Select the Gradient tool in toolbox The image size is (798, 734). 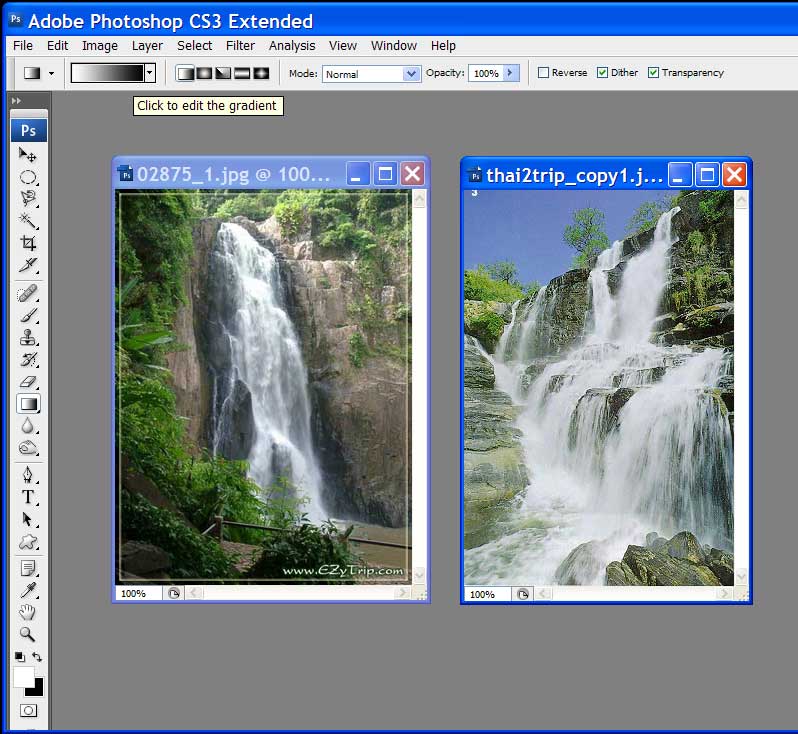(28, 404)
